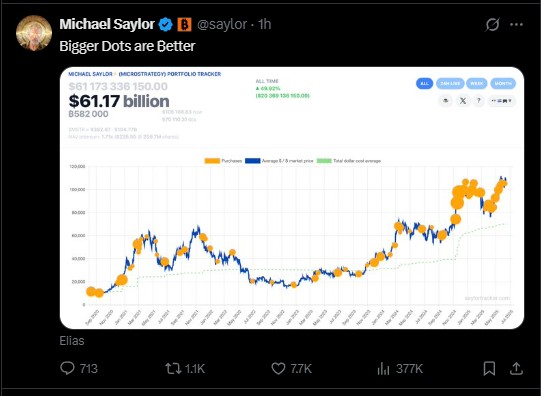The width and height of the screenshot is (541, 396).
Task: Select the ALL time range pill
Action: tap(424, 83)
